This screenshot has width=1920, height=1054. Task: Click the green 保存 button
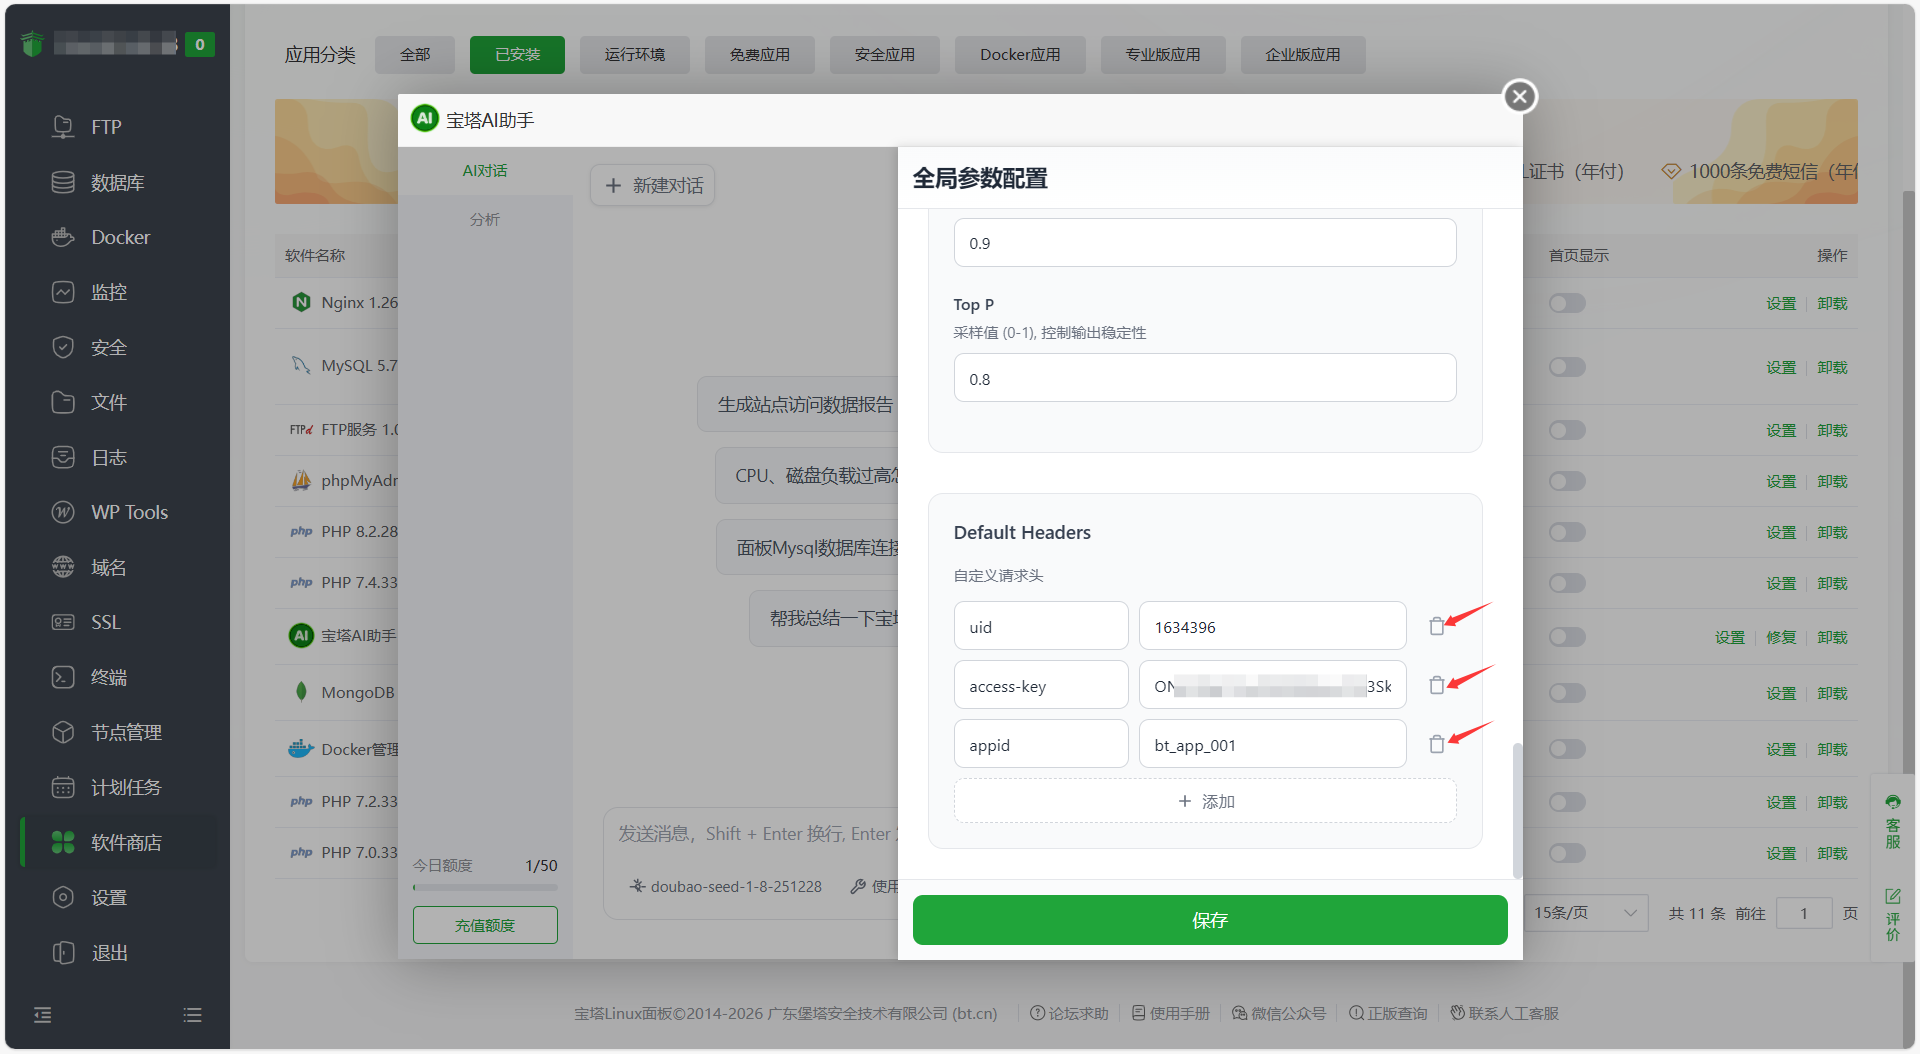[1209, 920]
